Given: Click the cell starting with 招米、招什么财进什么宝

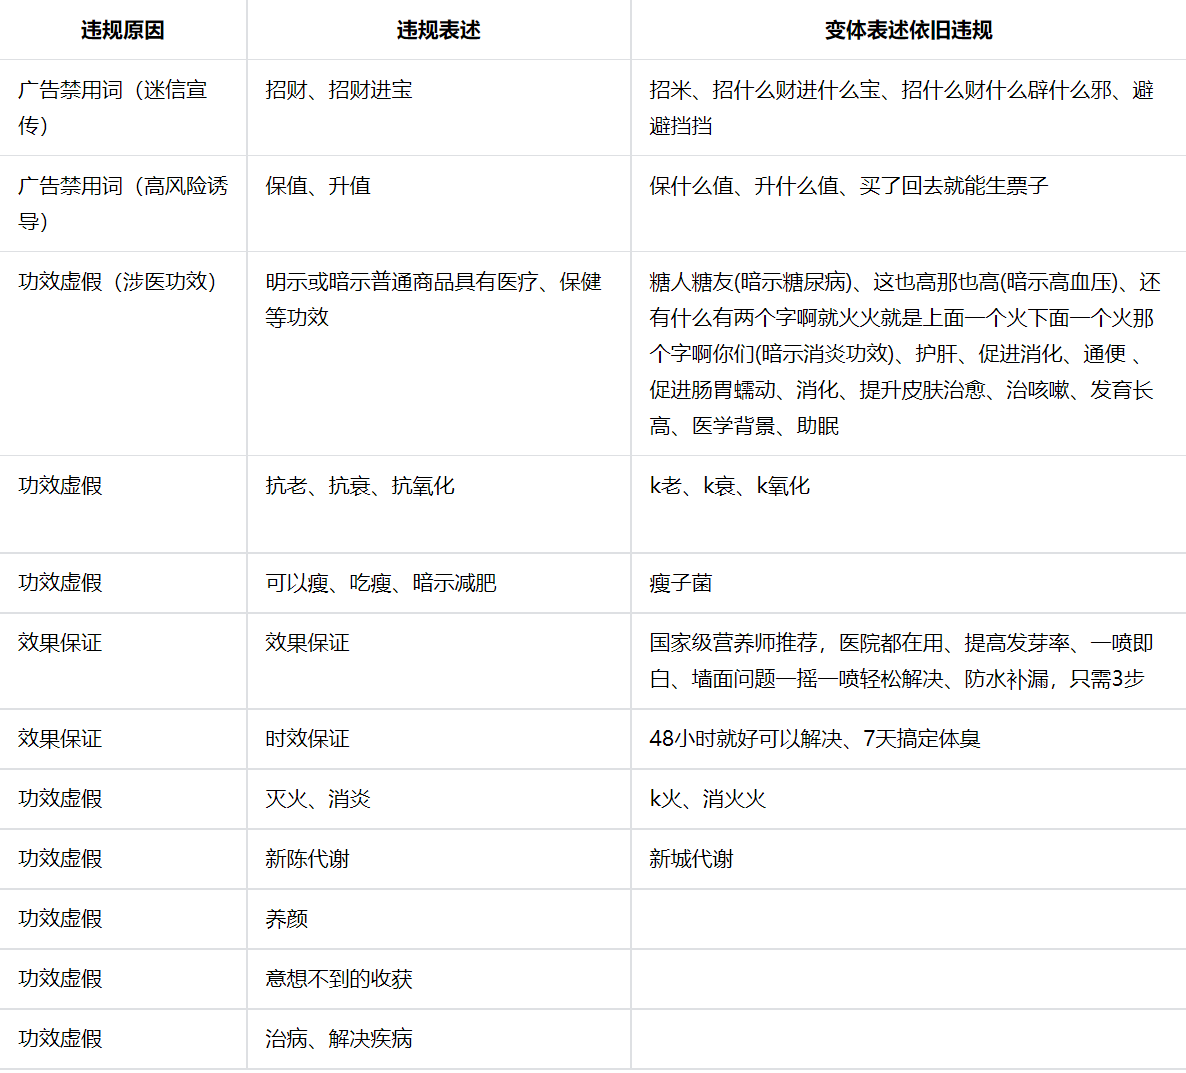Looking at the screenshot, I should (x=908, y=107).
